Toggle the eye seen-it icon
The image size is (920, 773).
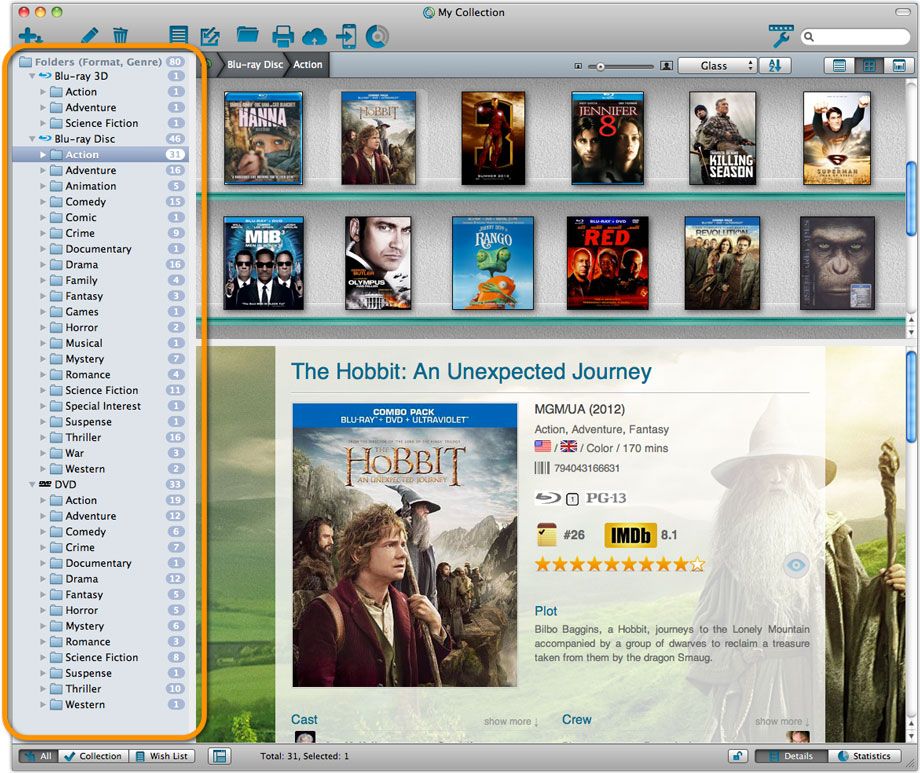point(796,565)
